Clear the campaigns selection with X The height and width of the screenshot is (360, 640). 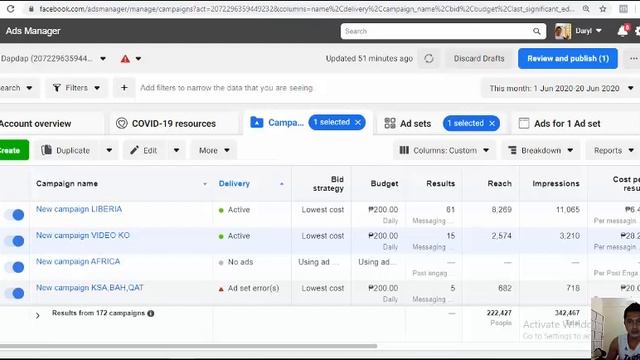pos(358,122)
